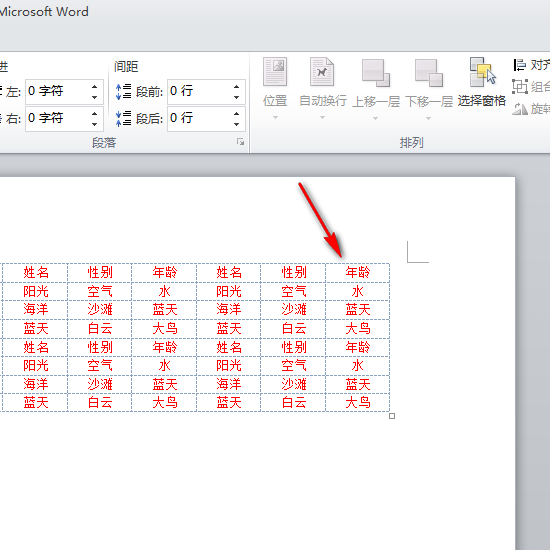The width and height of the screenshot is (550, 550).
Task: Expand the 下移一层 dropdown arrow
Action: point(428,118)
